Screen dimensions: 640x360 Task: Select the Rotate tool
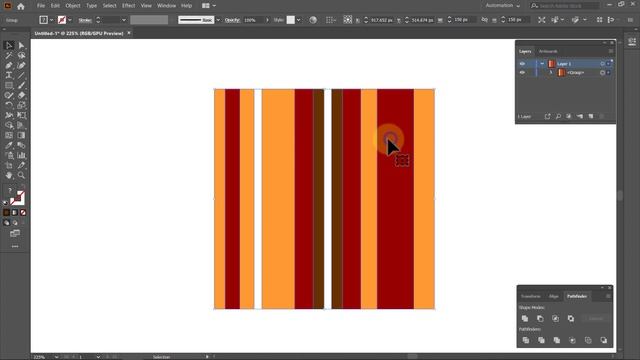(x=9, y=105)
